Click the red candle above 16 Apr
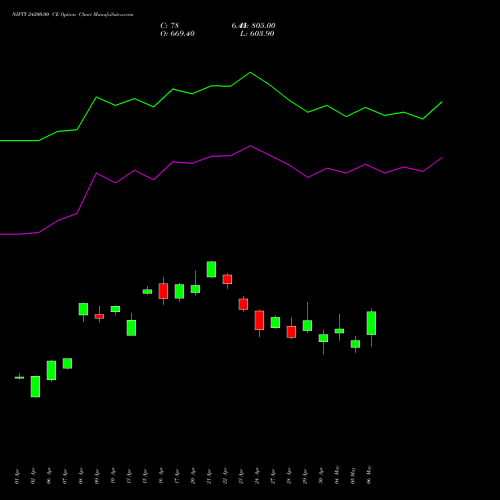The height and width of the screenshot is (500, 500). click(163, 291)
